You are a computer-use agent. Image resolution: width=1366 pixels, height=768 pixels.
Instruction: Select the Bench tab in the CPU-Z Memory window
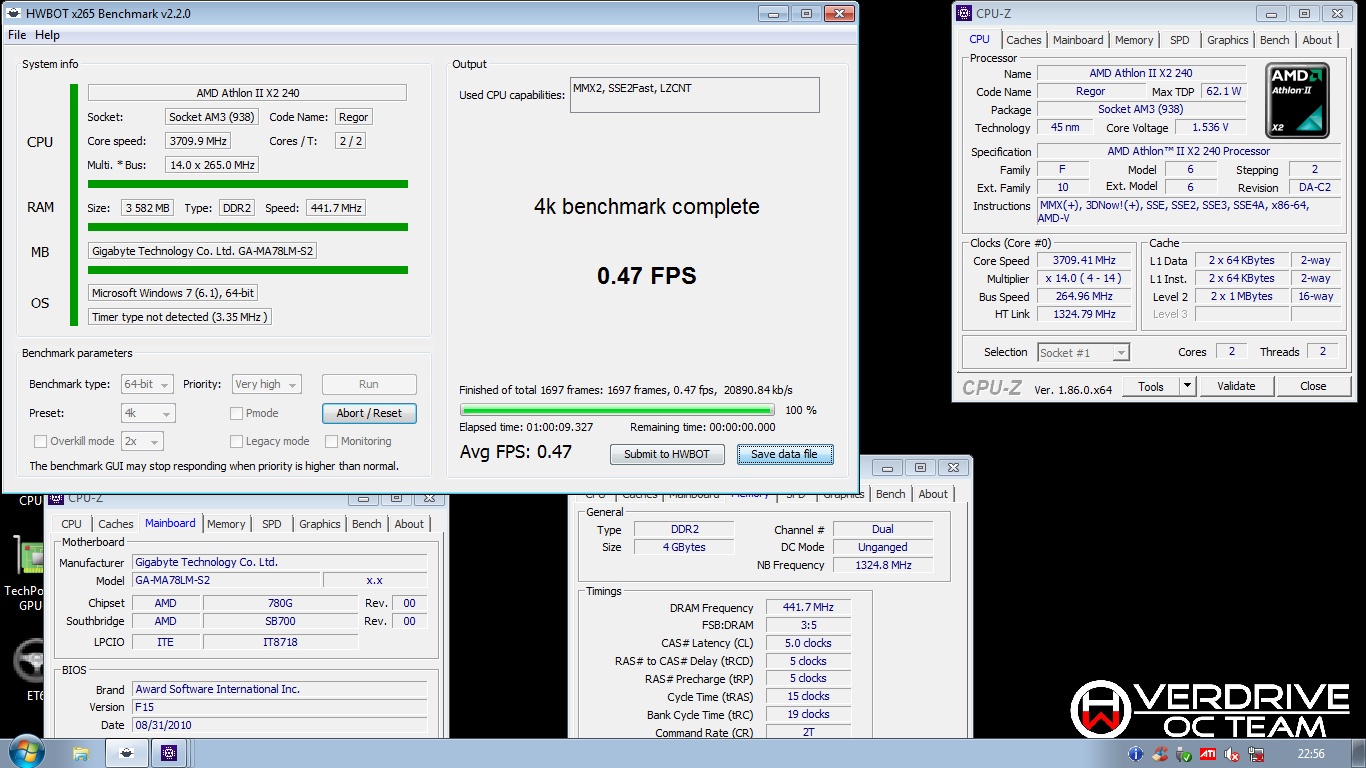tap(890, 494)
